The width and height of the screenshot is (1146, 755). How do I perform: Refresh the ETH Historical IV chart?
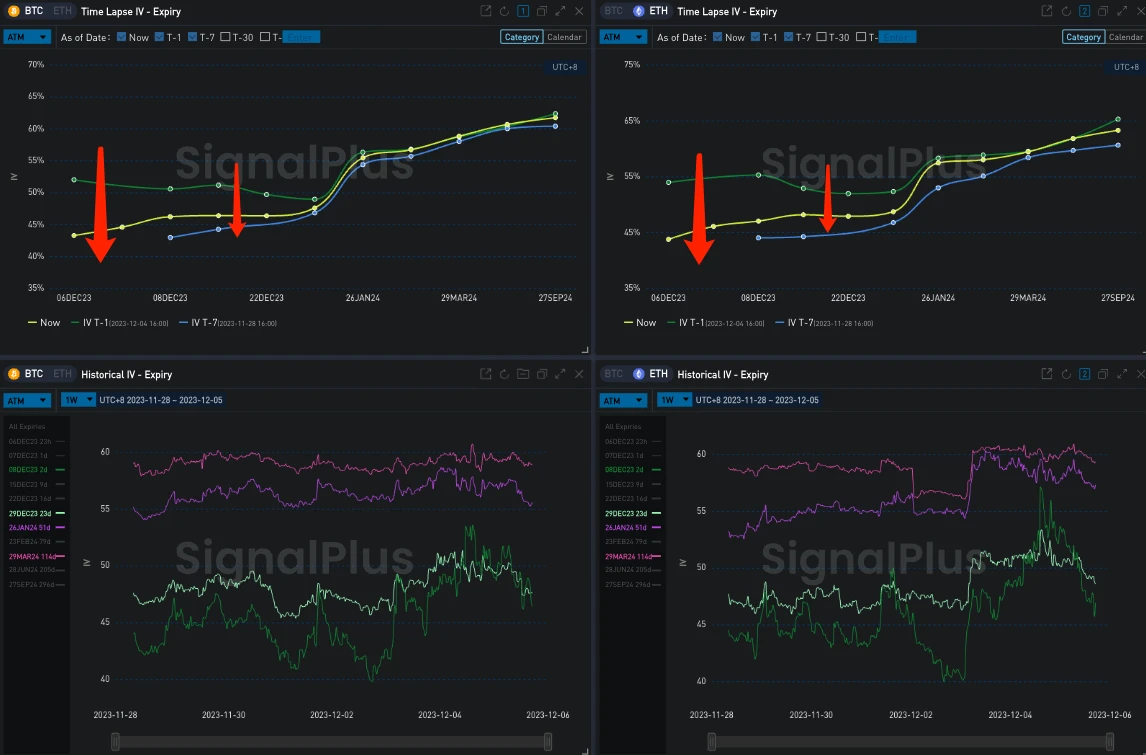(1065, 374)
